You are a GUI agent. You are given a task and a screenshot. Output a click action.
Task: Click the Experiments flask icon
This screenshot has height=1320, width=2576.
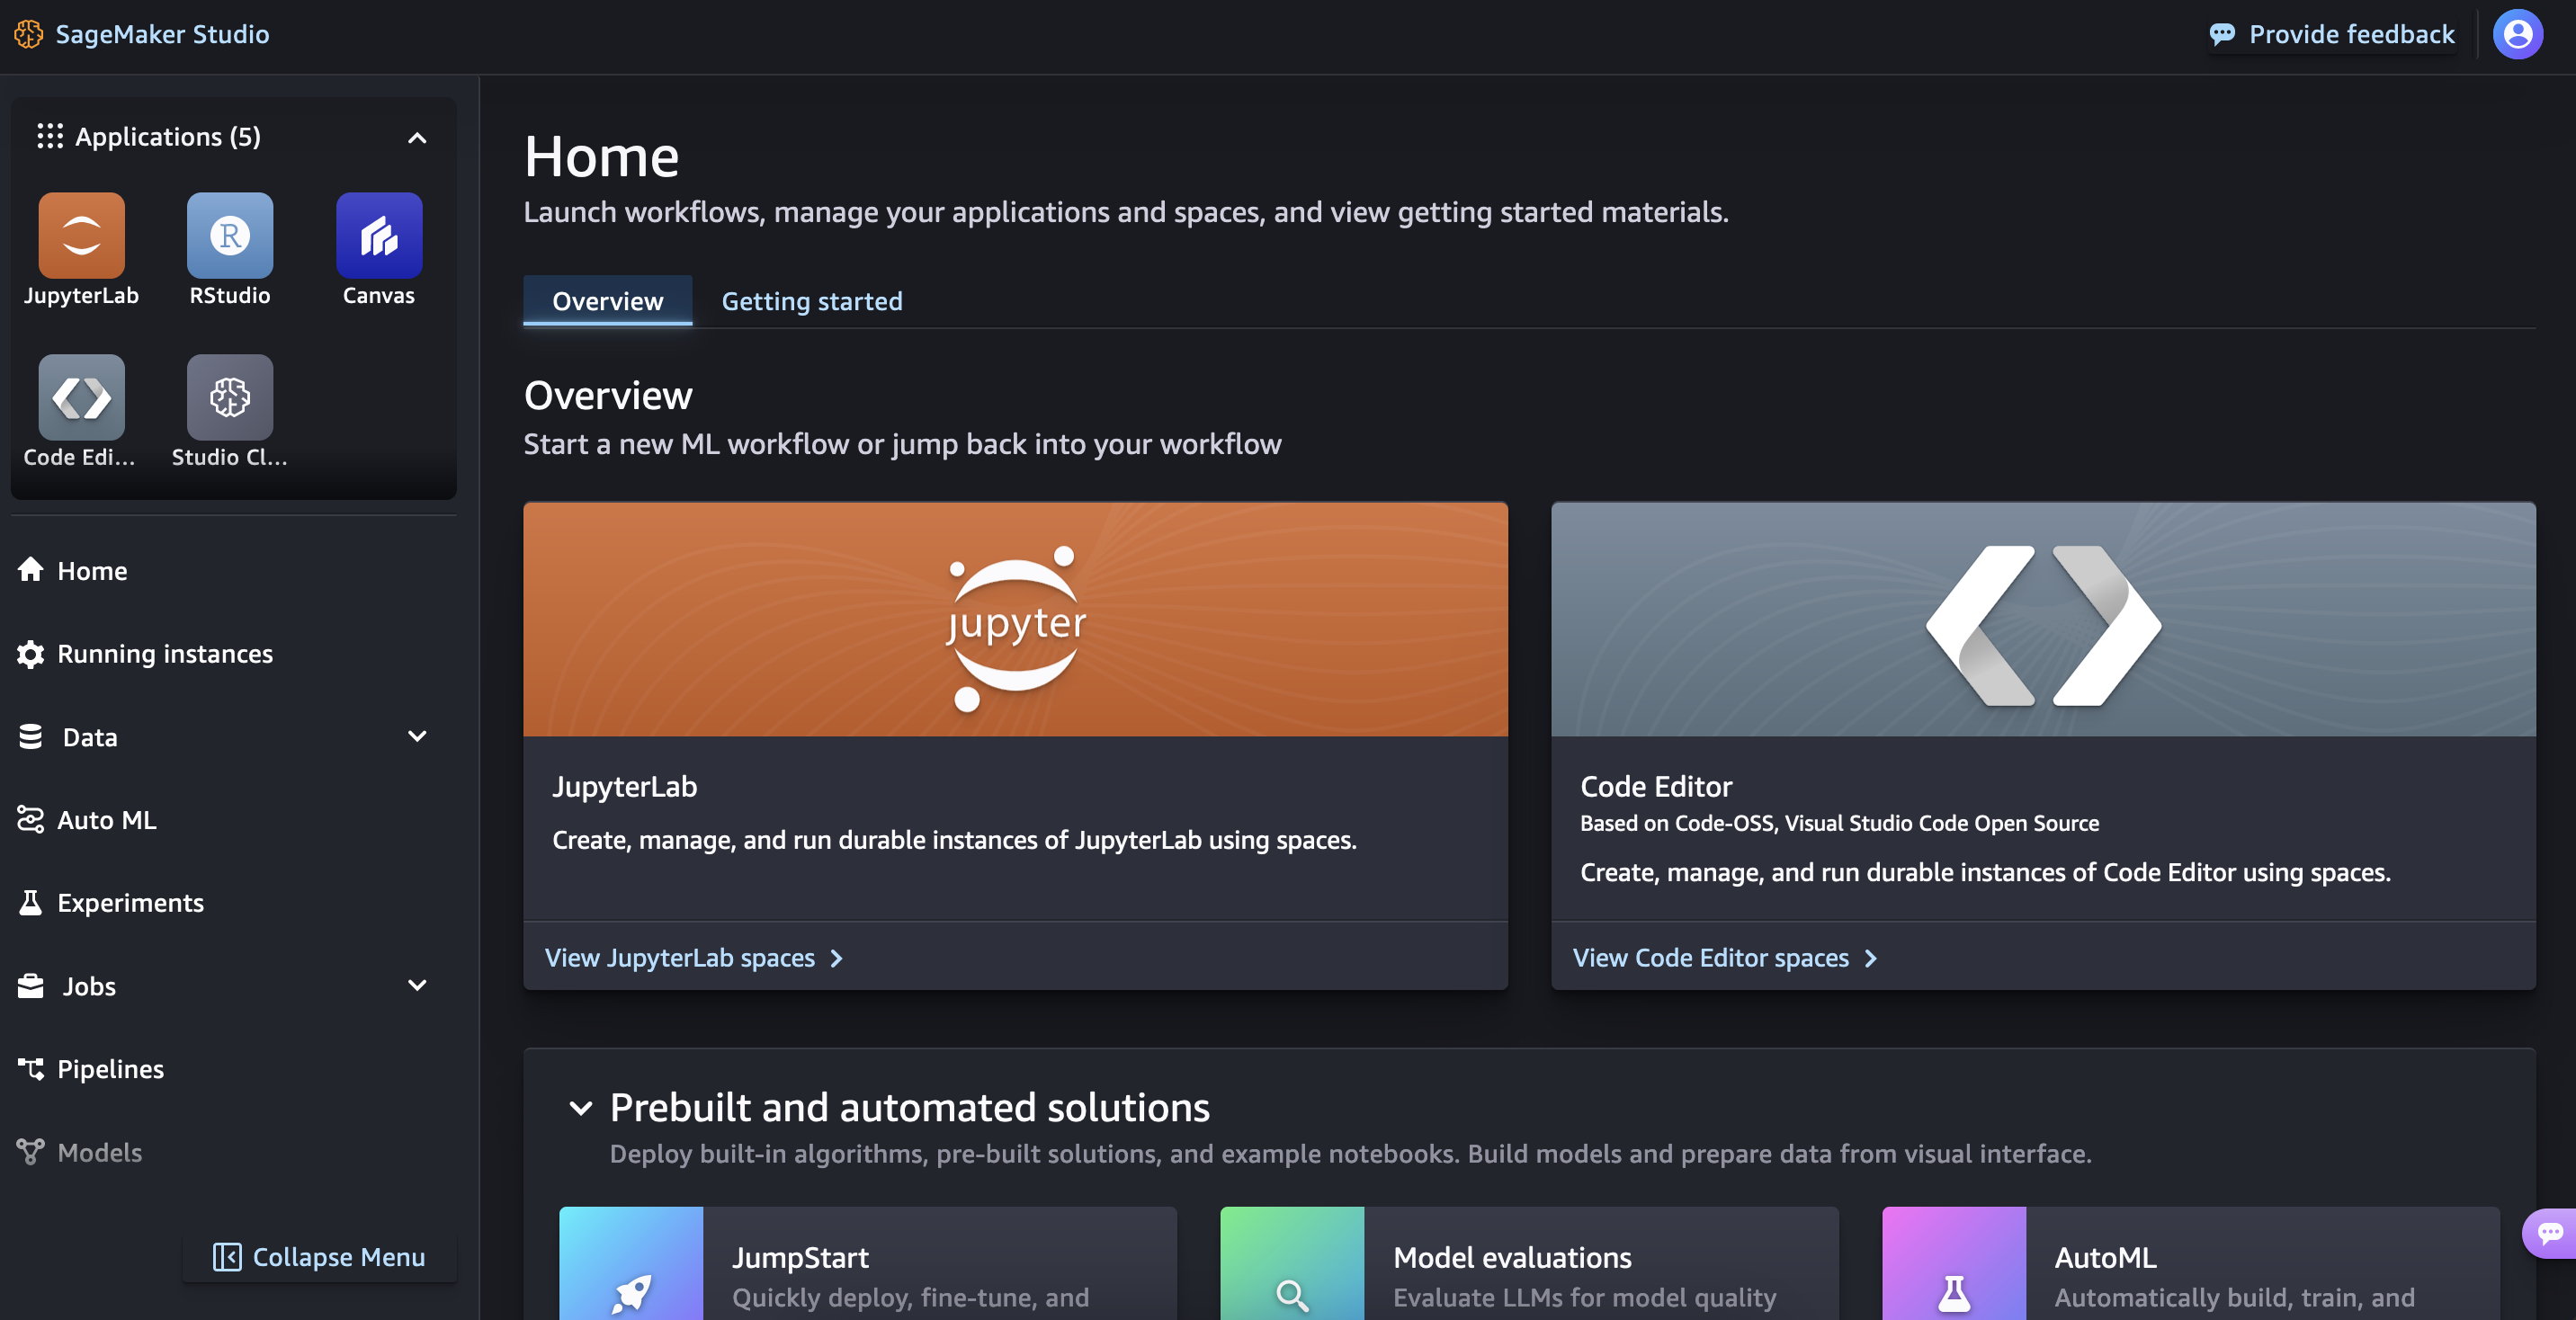click(x=30, y=902)
